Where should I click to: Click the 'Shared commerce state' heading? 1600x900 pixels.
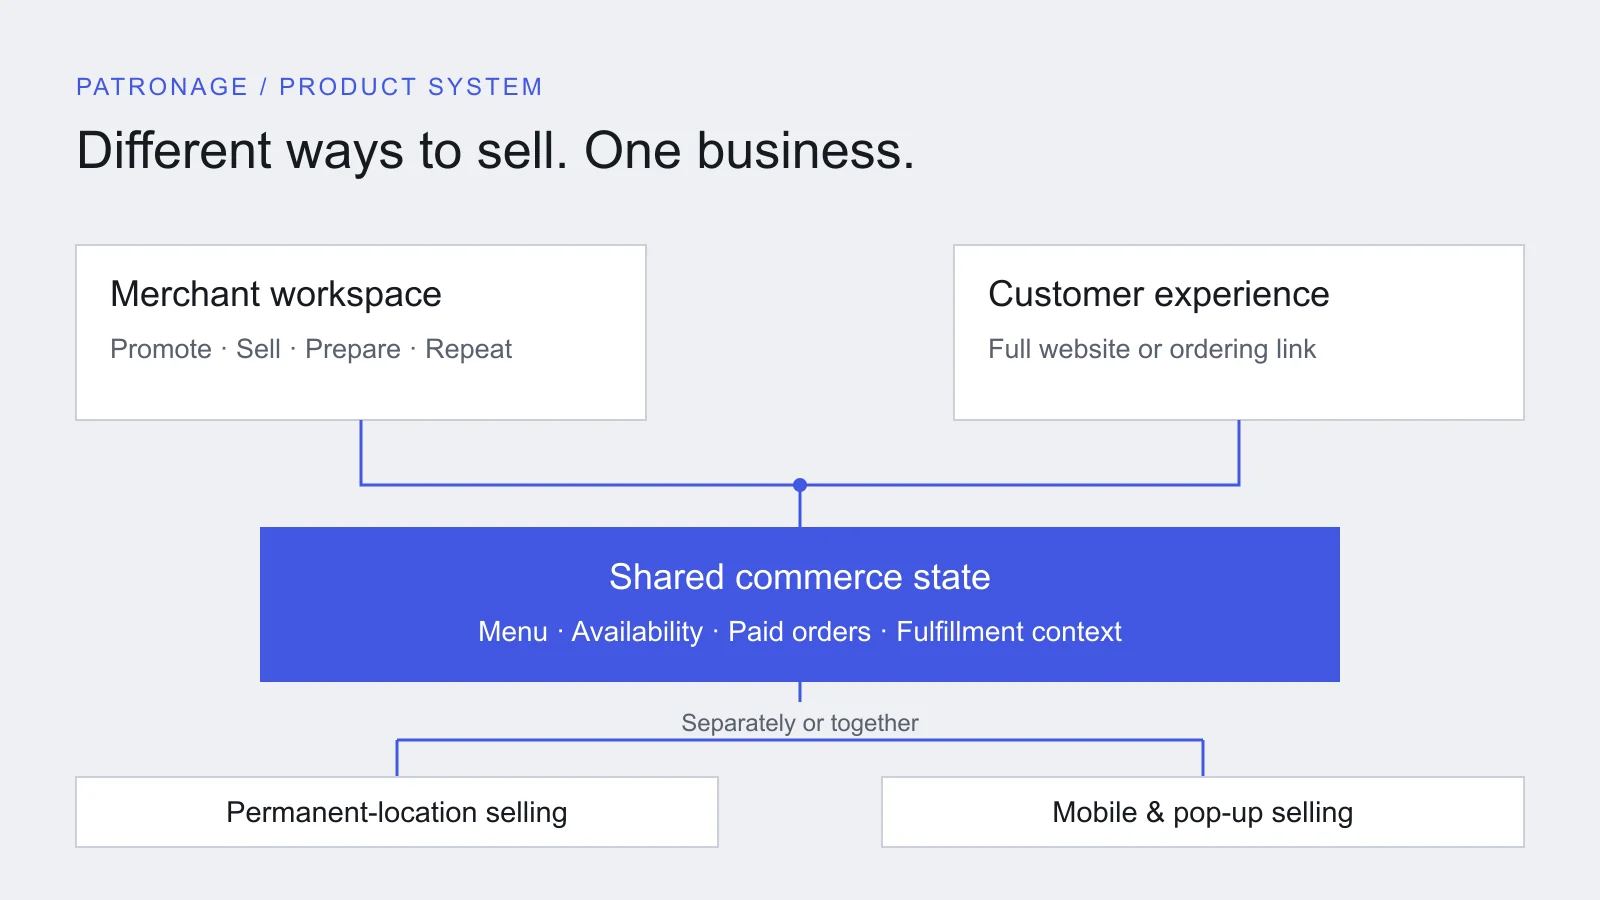point(800,577)
